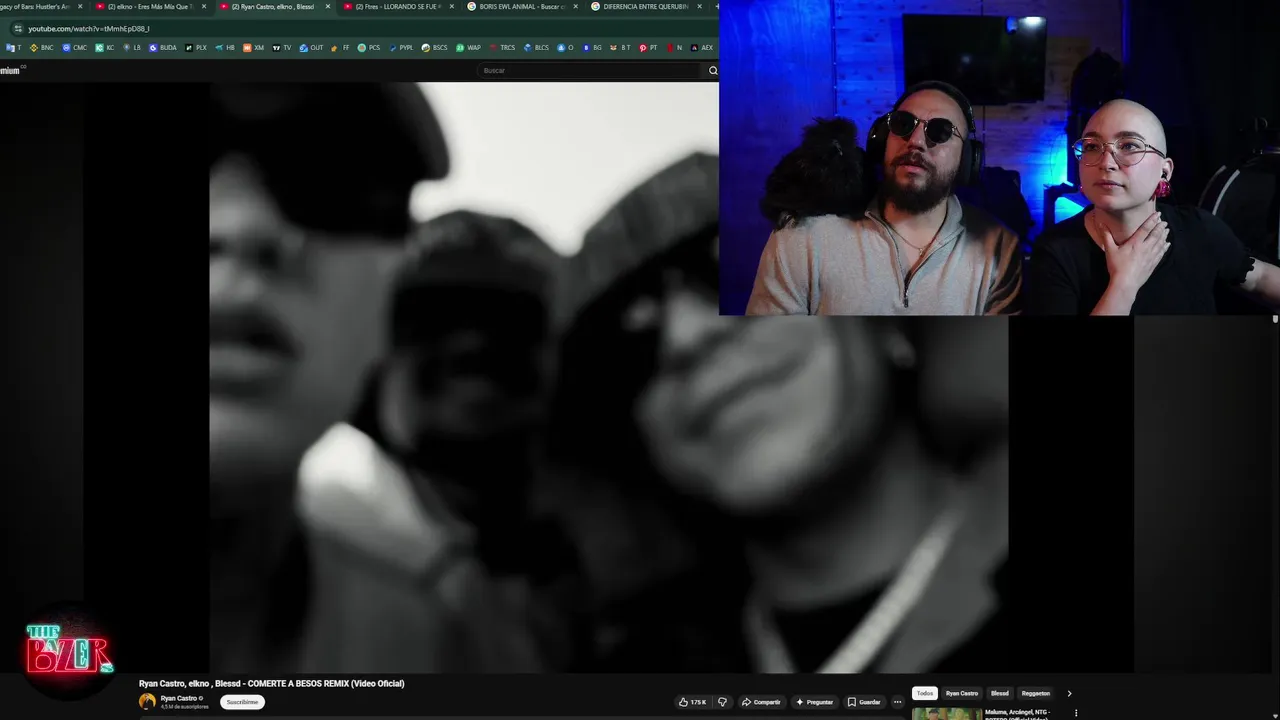Screen dimensions: 1280x720
Task: Dislike the video with thumbs-down icon
Action: [722, 702]
